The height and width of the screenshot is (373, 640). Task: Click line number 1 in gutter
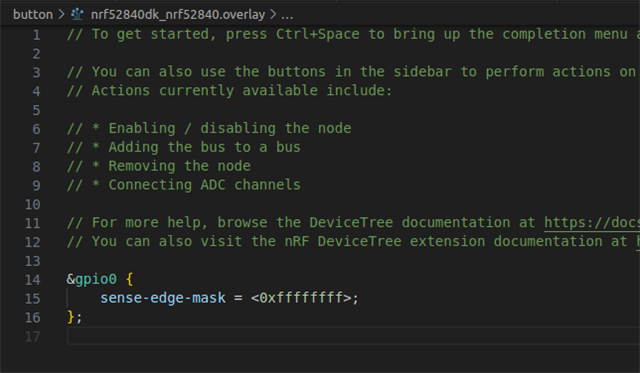[x=36, y=35]
